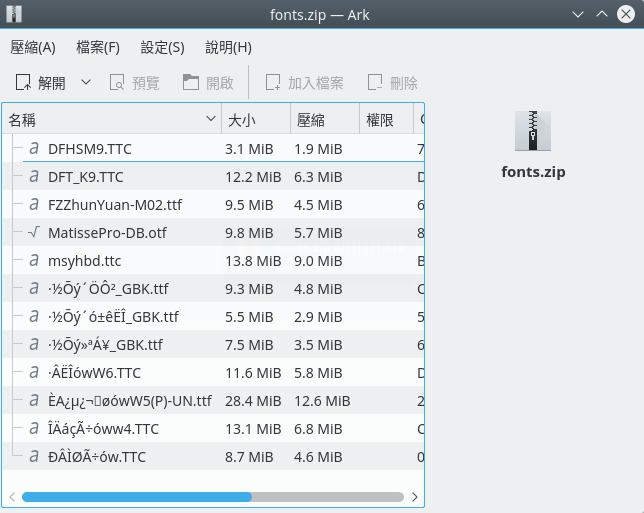Image resolution: width=644 pixels, height=513 pixels.
Task: Click the icon beside MatissePro-DB.otf
Action: click(34, 232)
